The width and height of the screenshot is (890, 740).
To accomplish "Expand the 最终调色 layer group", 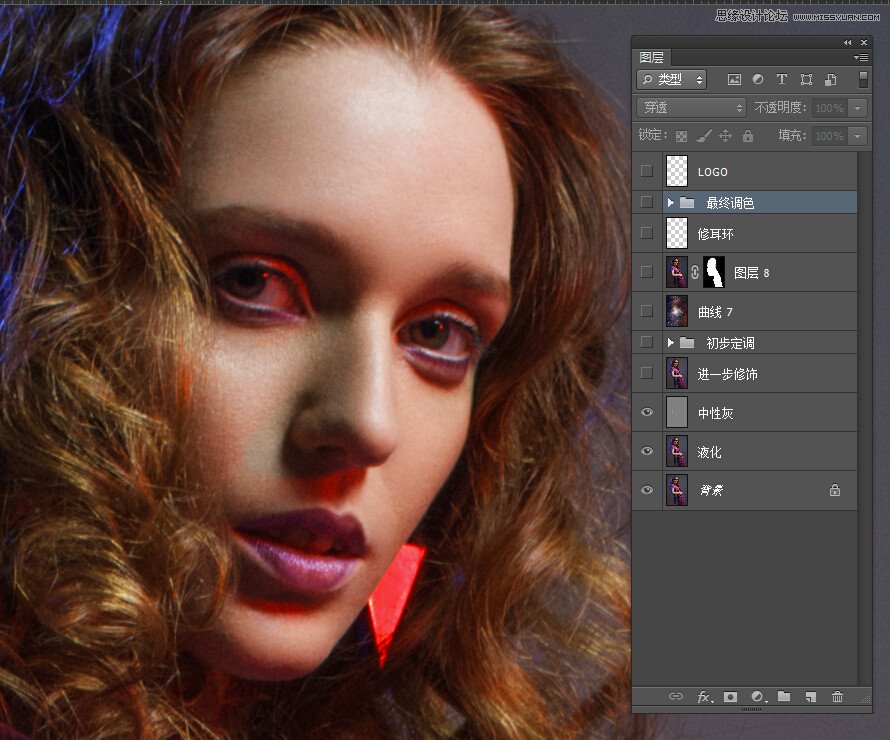I will (671, 203).
